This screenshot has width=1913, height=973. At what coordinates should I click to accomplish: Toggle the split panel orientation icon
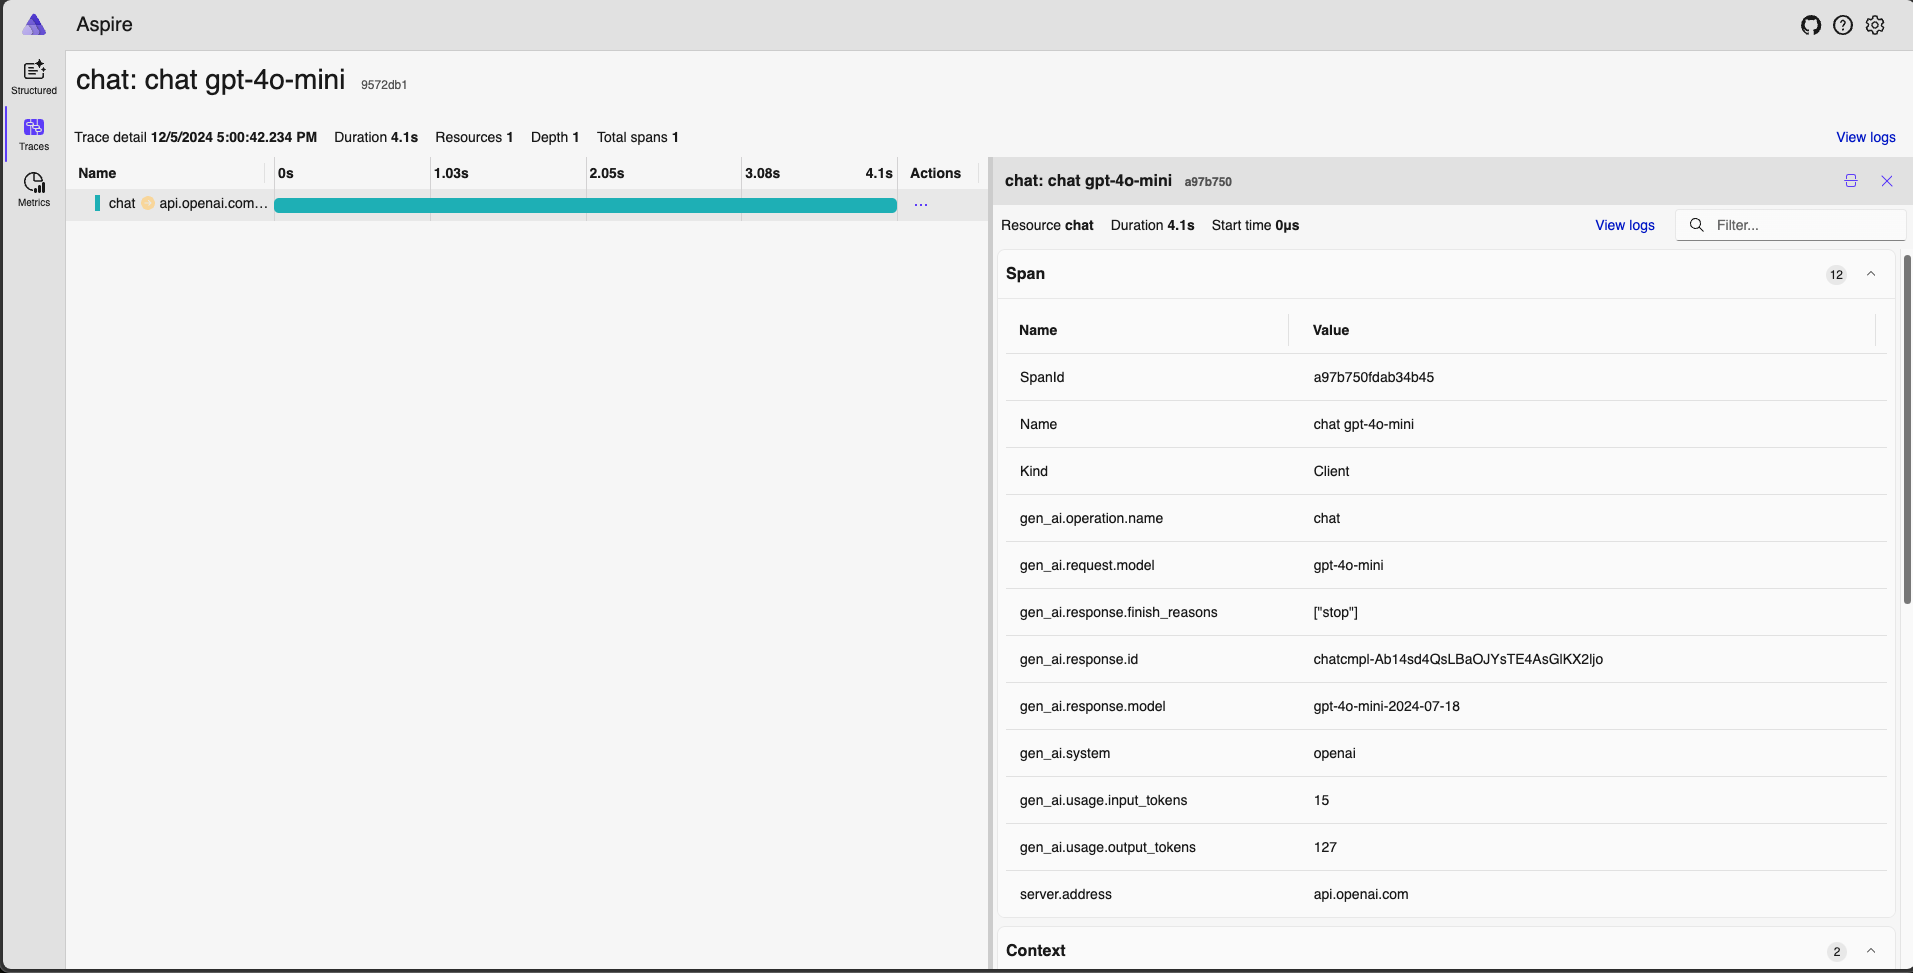[1850, 180]
